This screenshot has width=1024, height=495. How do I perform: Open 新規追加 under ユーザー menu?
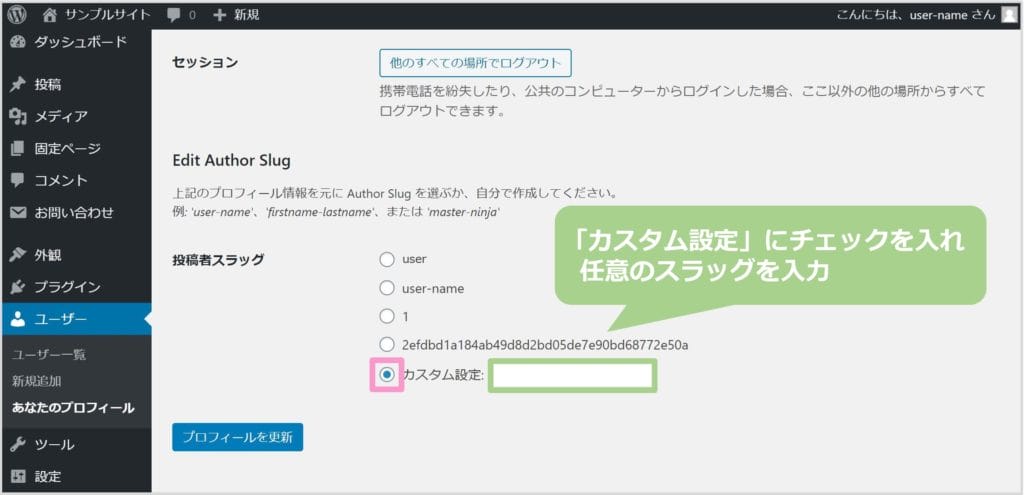click(x=36, y=381)
